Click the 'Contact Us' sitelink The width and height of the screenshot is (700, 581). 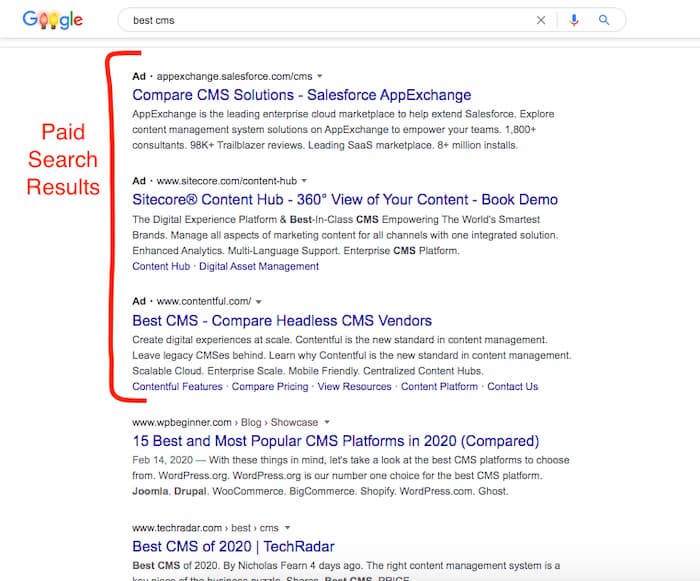tap(512, 387)
